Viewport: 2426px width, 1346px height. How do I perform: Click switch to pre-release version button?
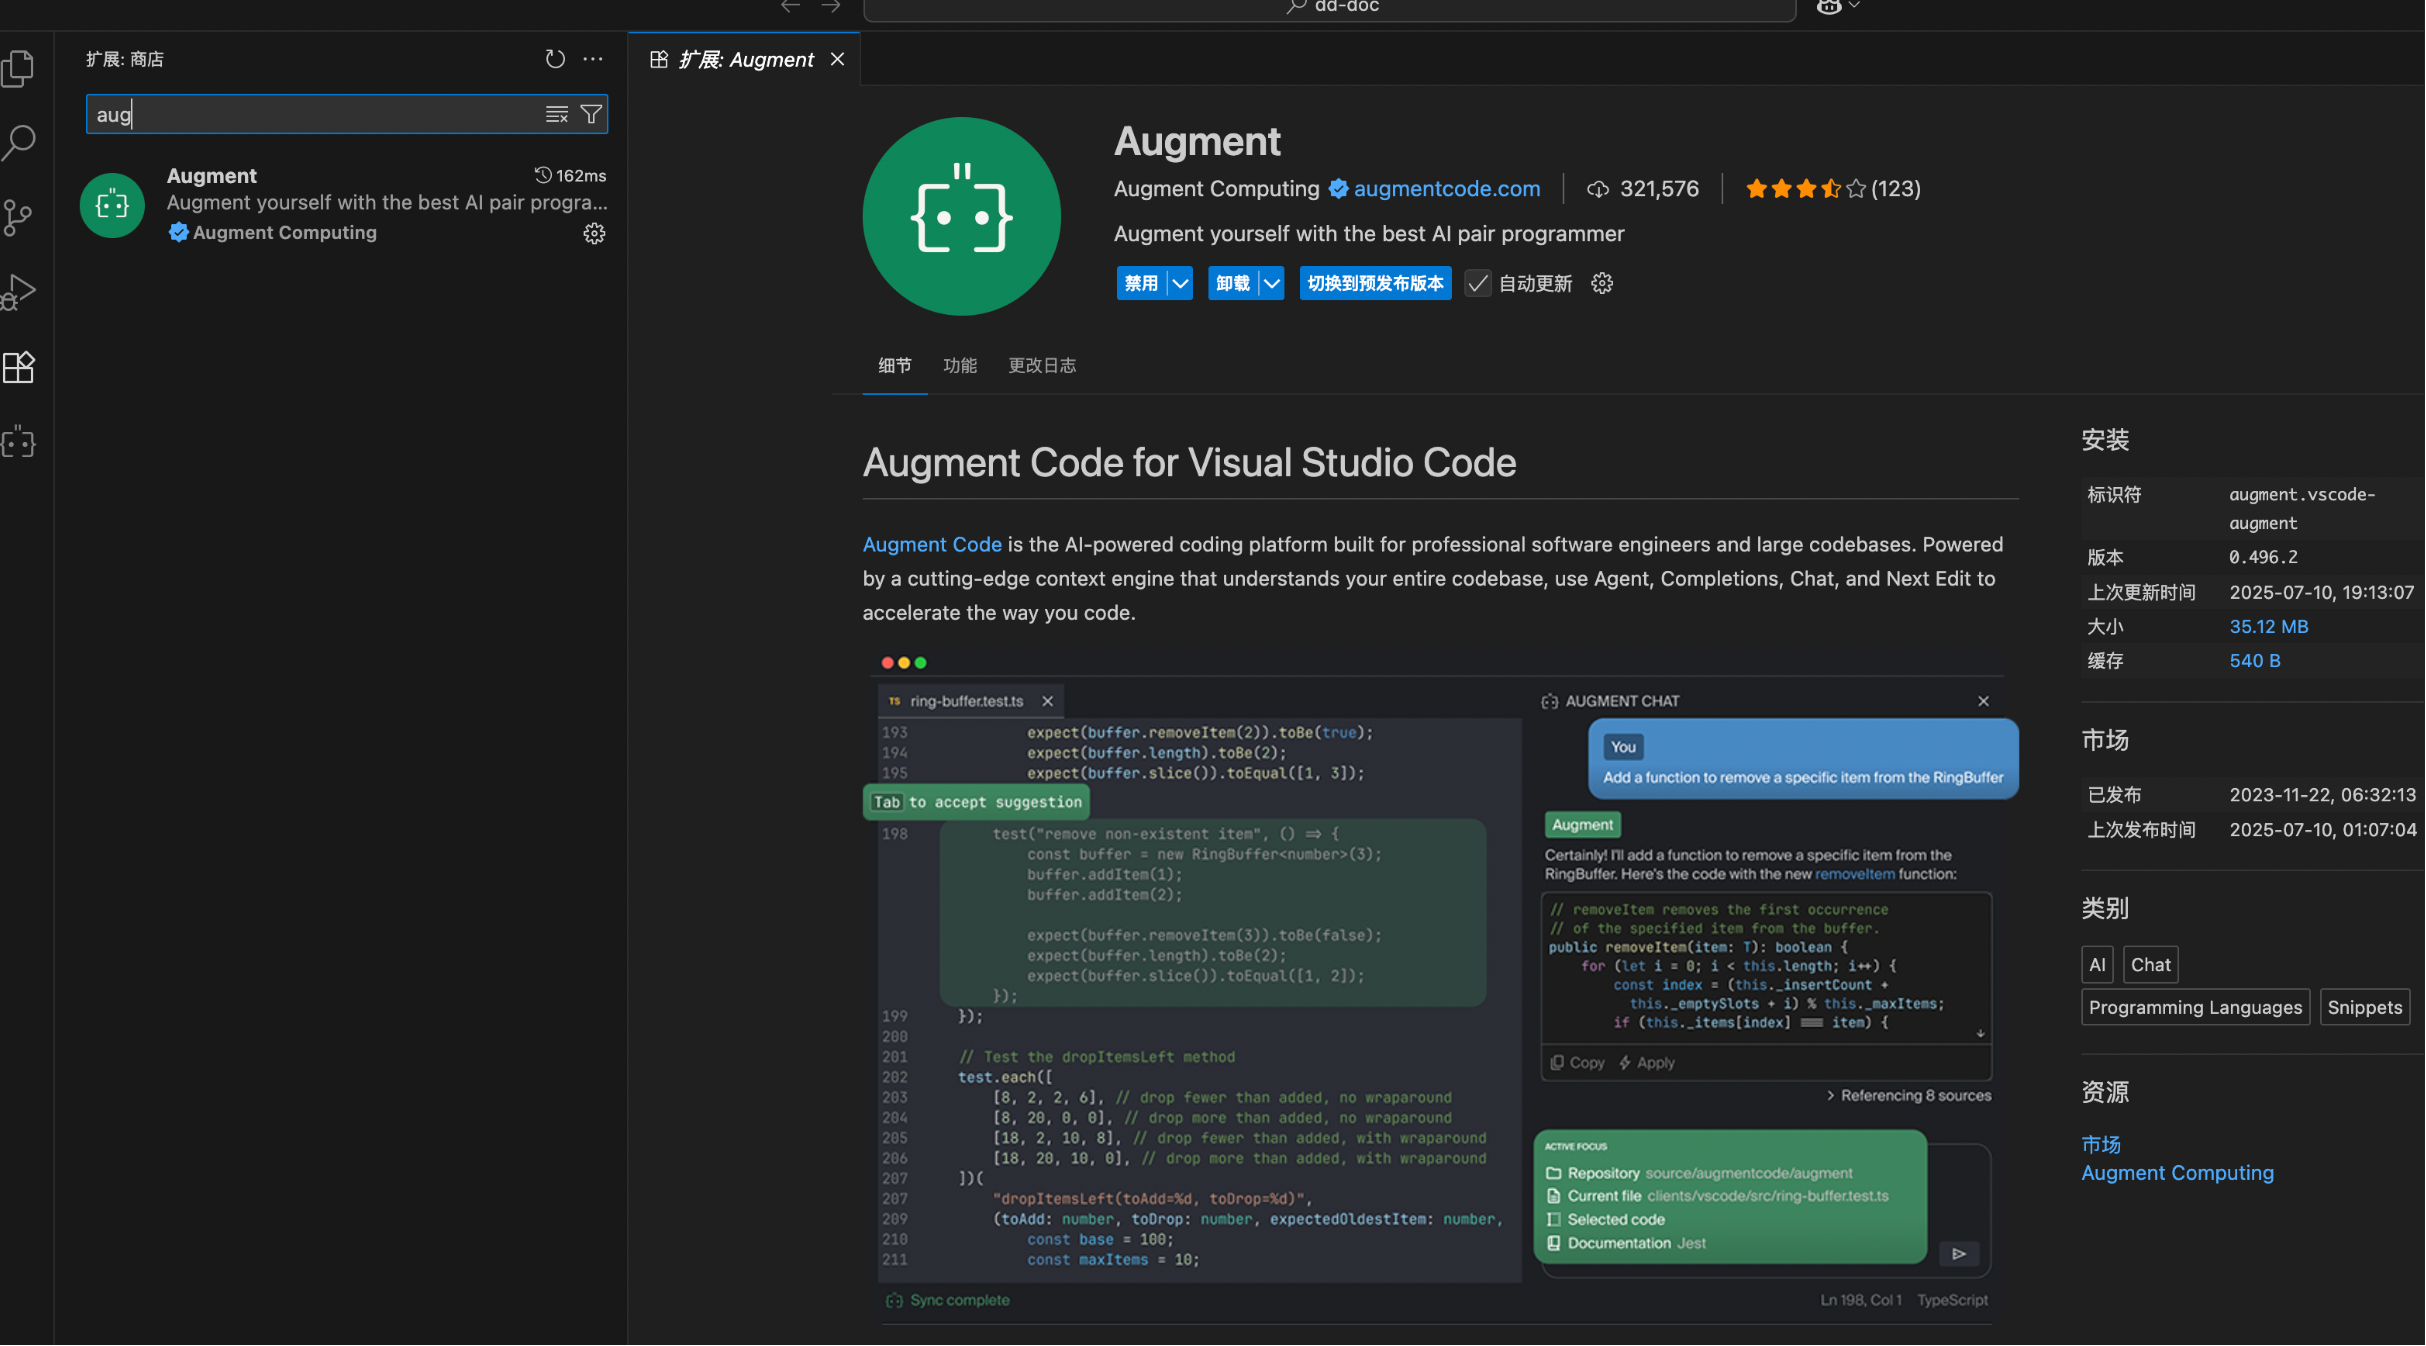(x=1375, y=284)
